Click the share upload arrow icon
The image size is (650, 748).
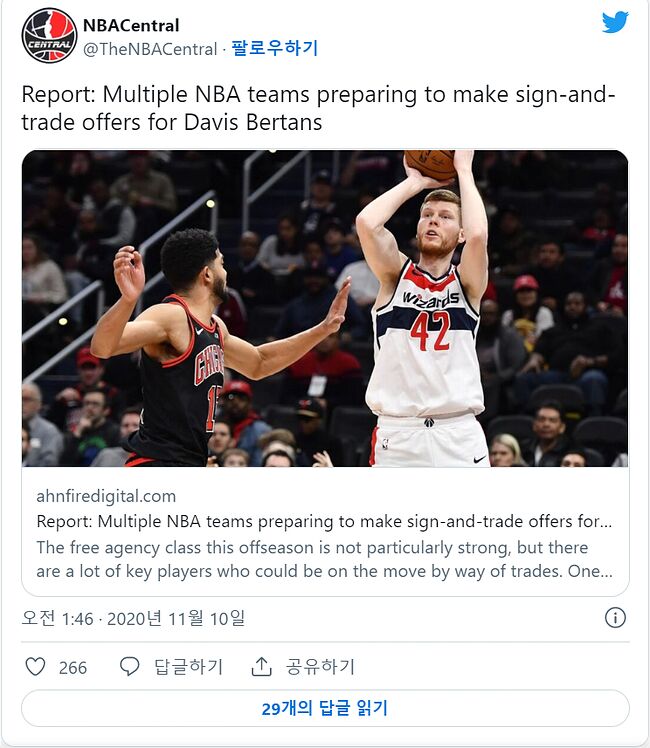point(261,666)
